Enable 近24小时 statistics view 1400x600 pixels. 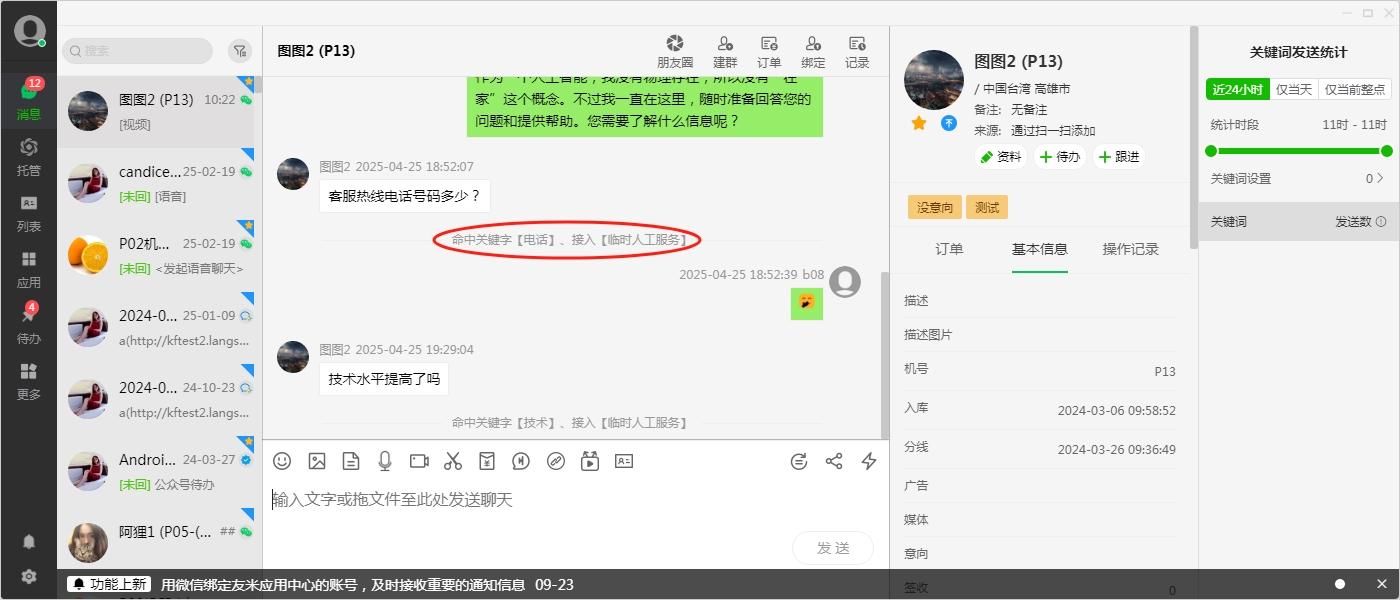[1237, 88]
